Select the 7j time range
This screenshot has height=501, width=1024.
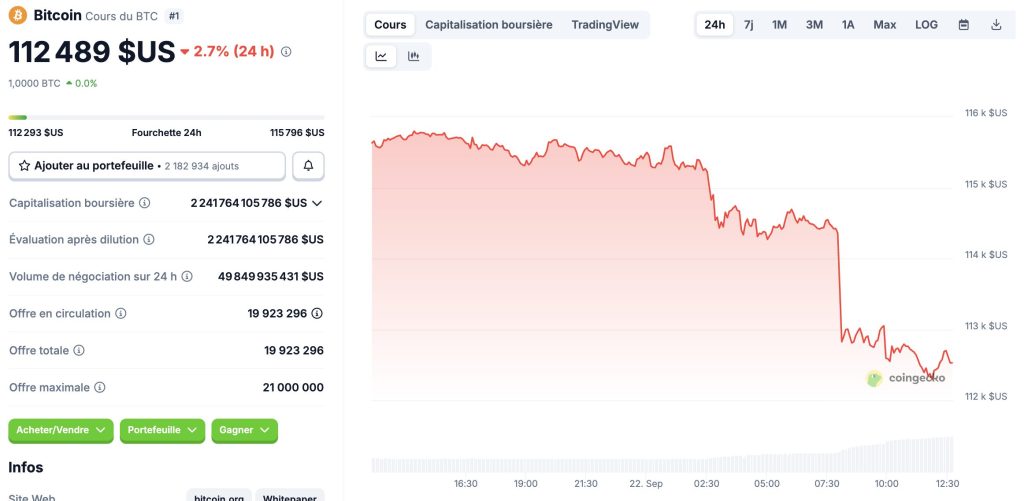point(748,25)
